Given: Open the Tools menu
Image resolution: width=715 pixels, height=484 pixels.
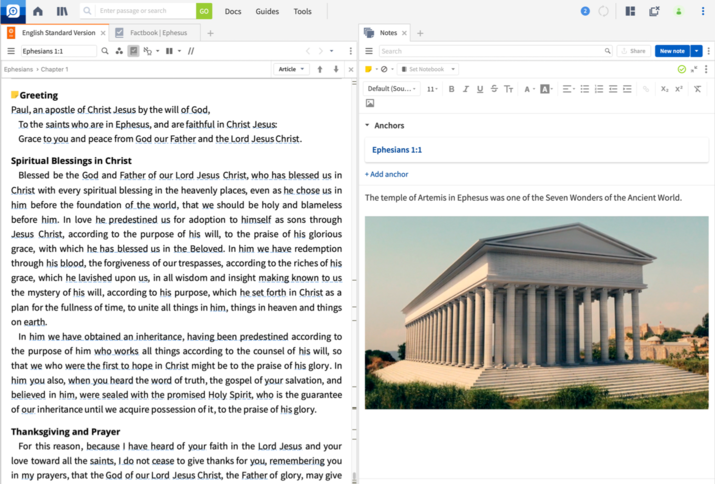Looking at the screenshot, I should tap(302, 11).
